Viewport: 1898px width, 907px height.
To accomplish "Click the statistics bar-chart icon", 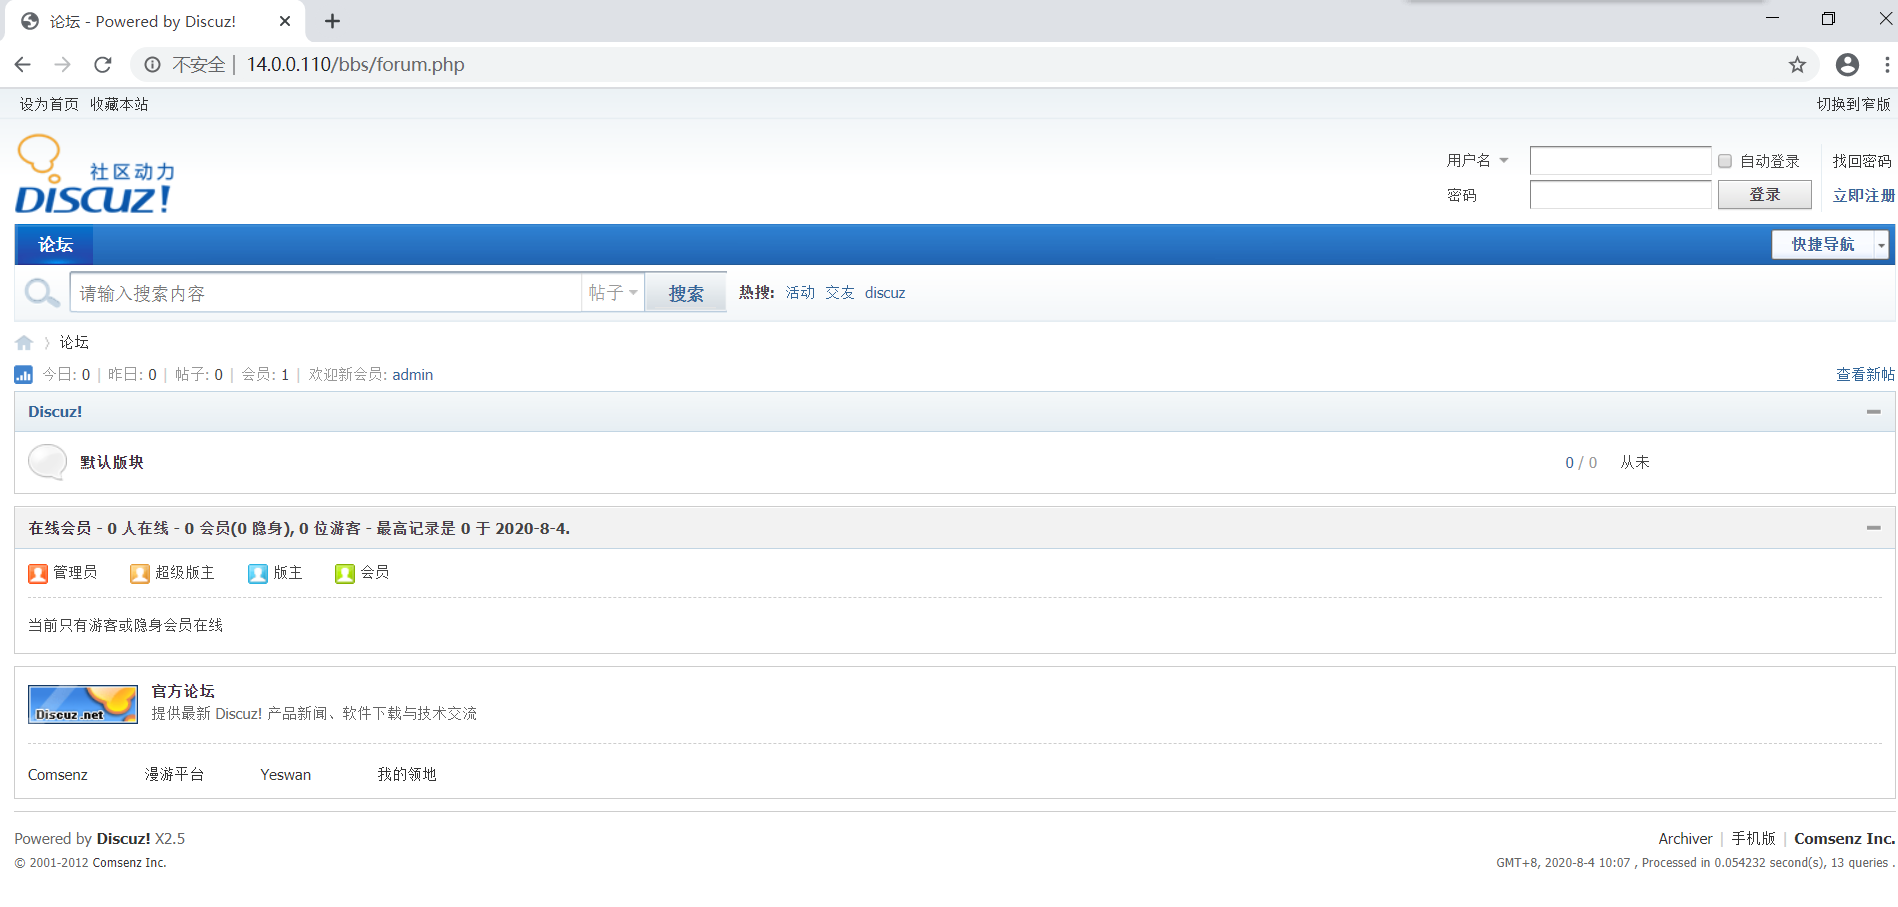I will [x=23, y=375].
